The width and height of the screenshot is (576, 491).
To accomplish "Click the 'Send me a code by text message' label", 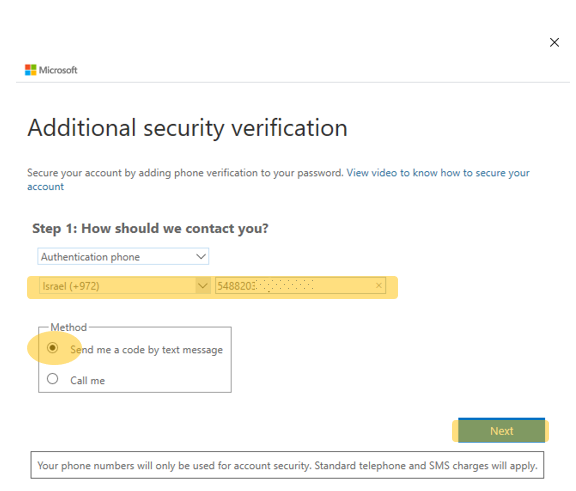I will click(x=147, y=350).
